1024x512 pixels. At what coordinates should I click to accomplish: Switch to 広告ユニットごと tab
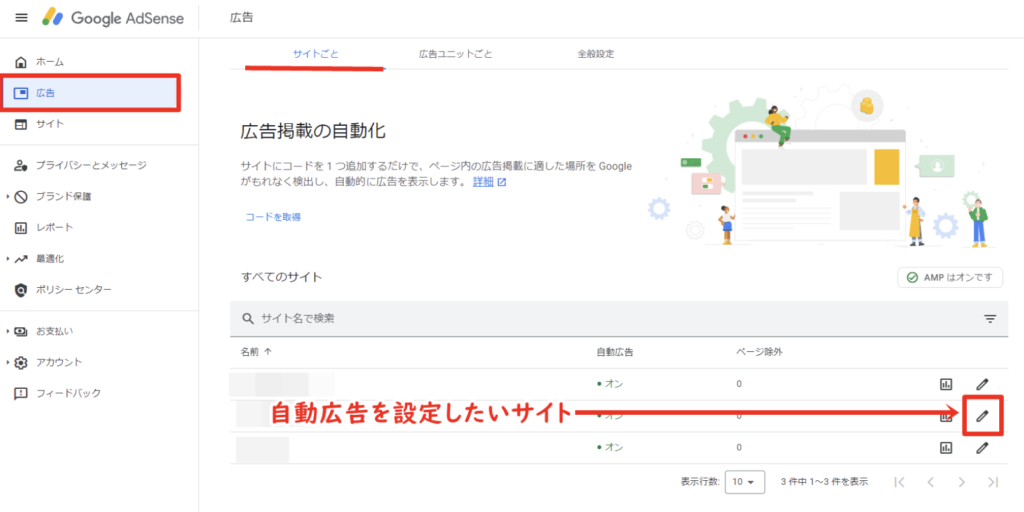click(x=455, y=54)
